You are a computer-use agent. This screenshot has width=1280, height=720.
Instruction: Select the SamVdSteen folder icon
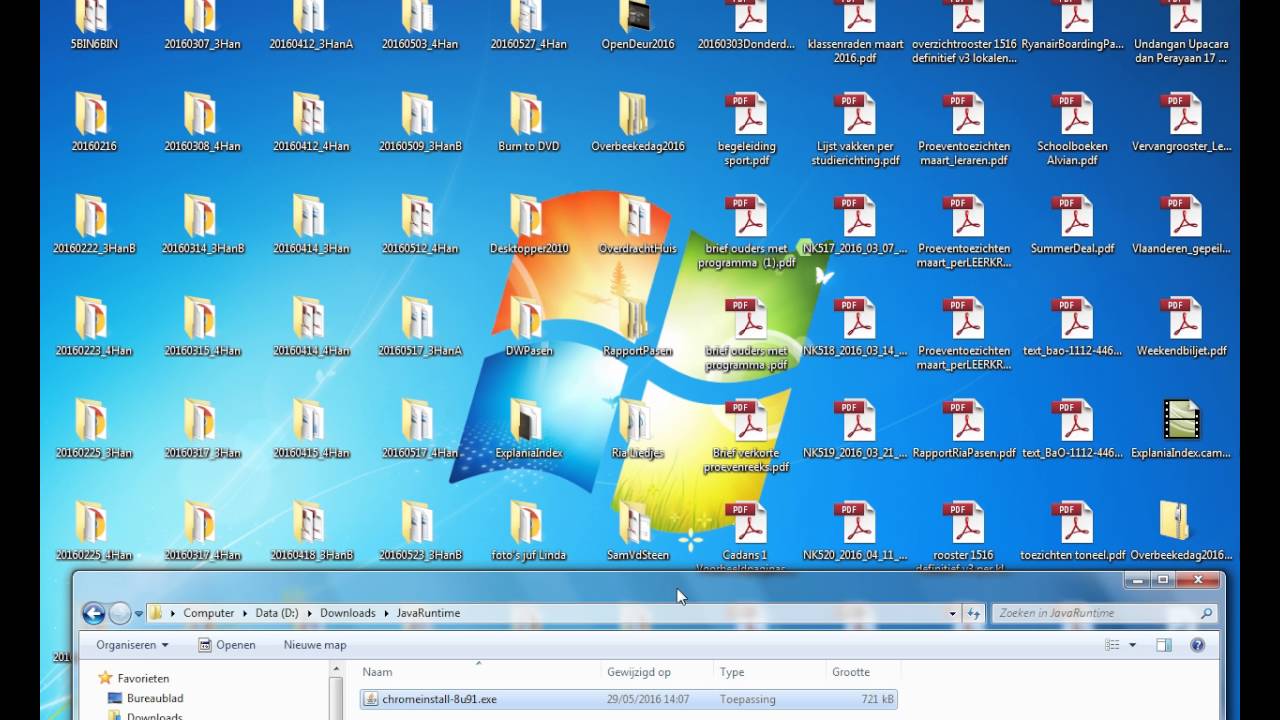point(637,522)
